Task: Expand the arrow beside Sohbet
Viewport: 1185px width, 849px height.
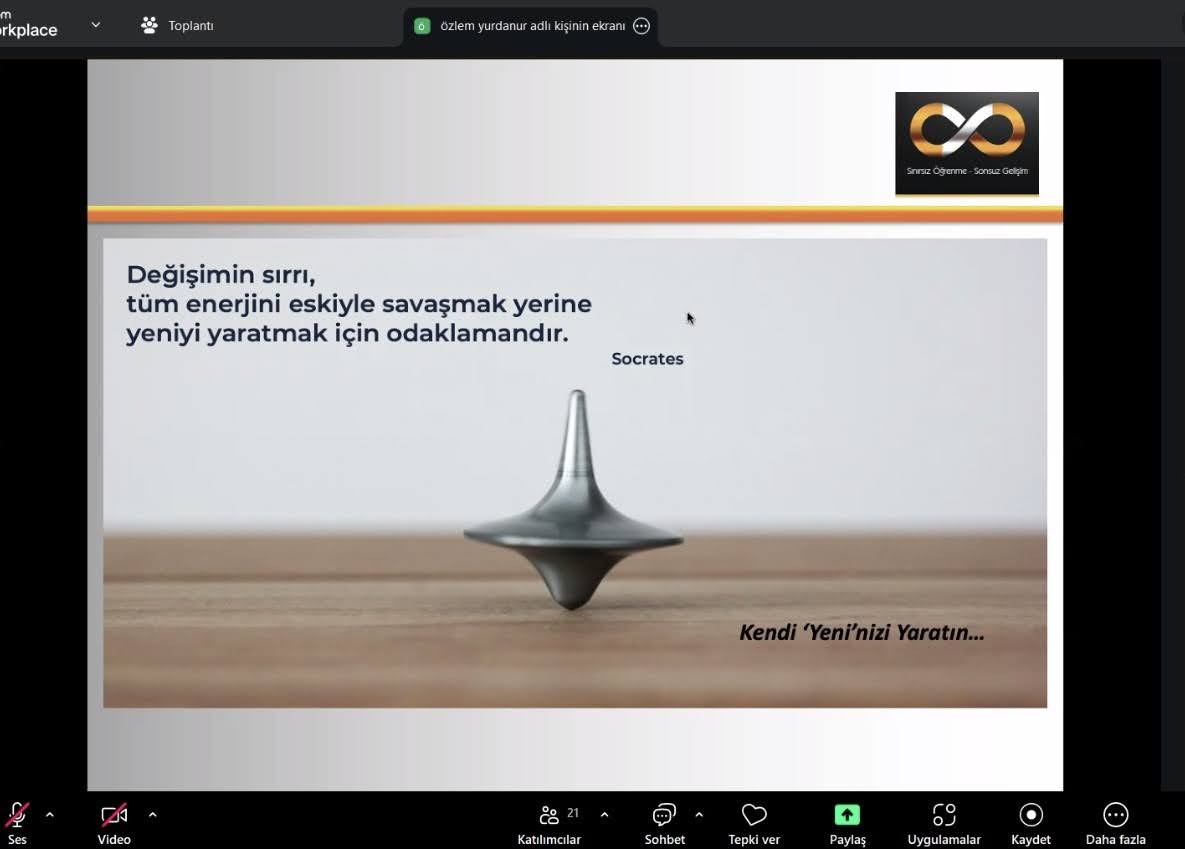Action: tap(699, 815)
